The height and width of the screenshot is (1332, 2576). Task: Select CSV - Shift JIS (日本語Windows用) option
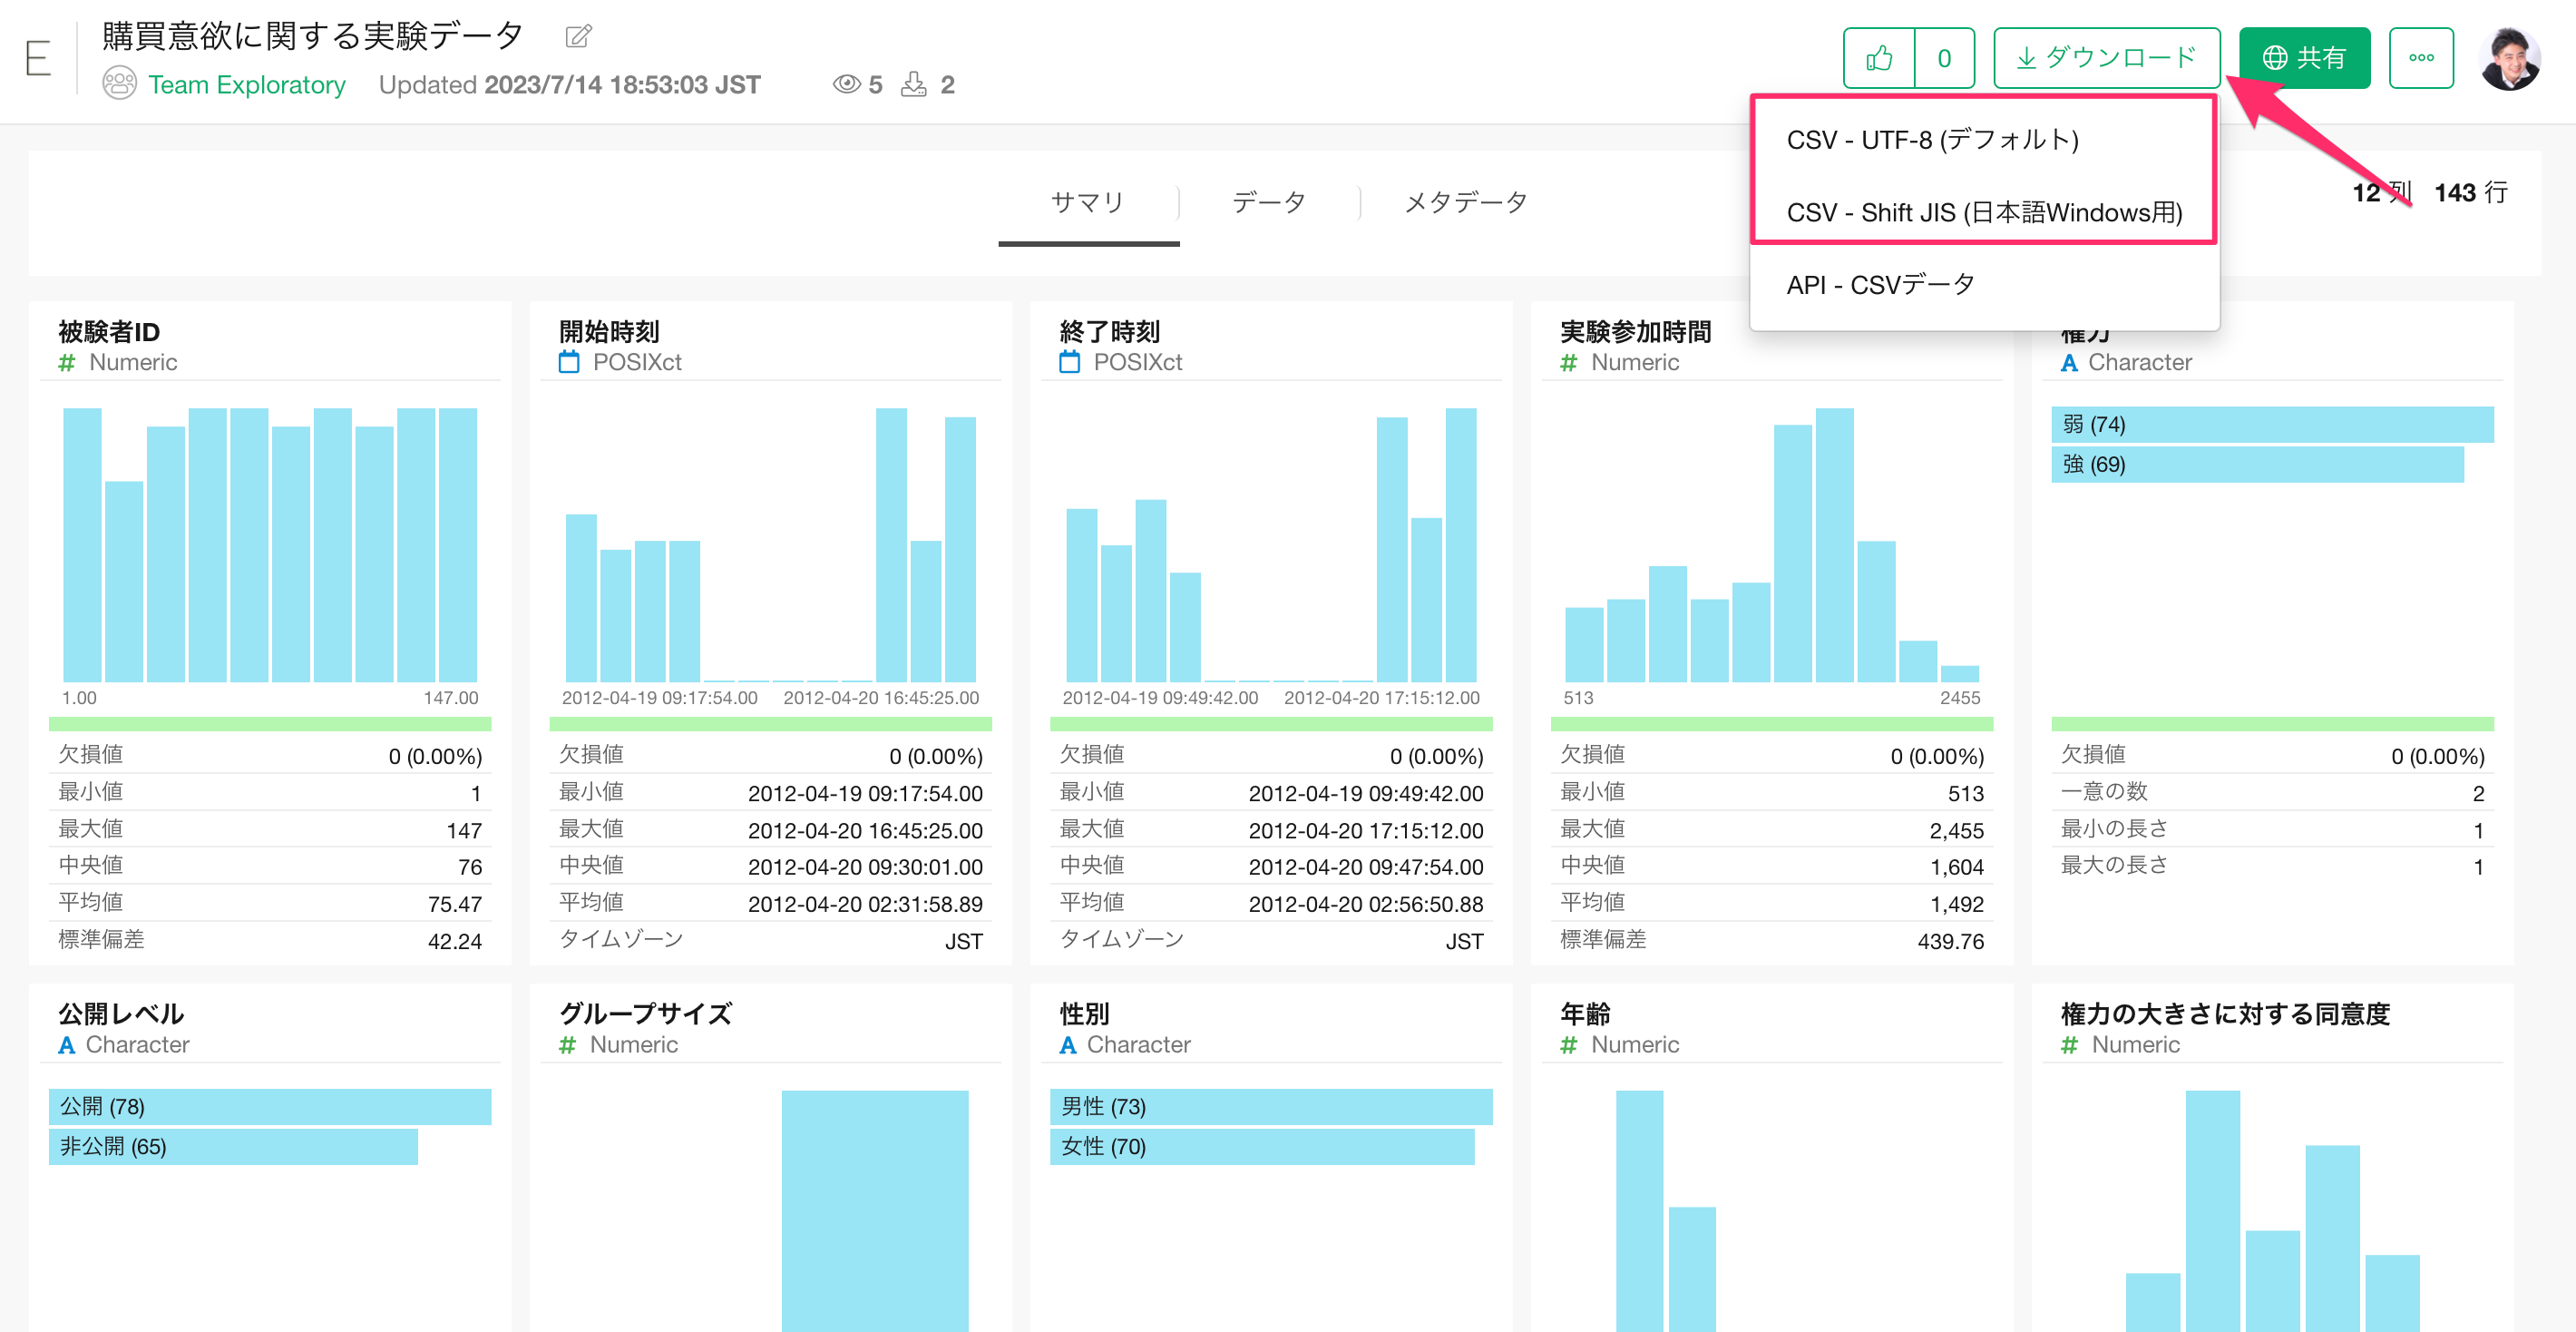click(1984, 213)
